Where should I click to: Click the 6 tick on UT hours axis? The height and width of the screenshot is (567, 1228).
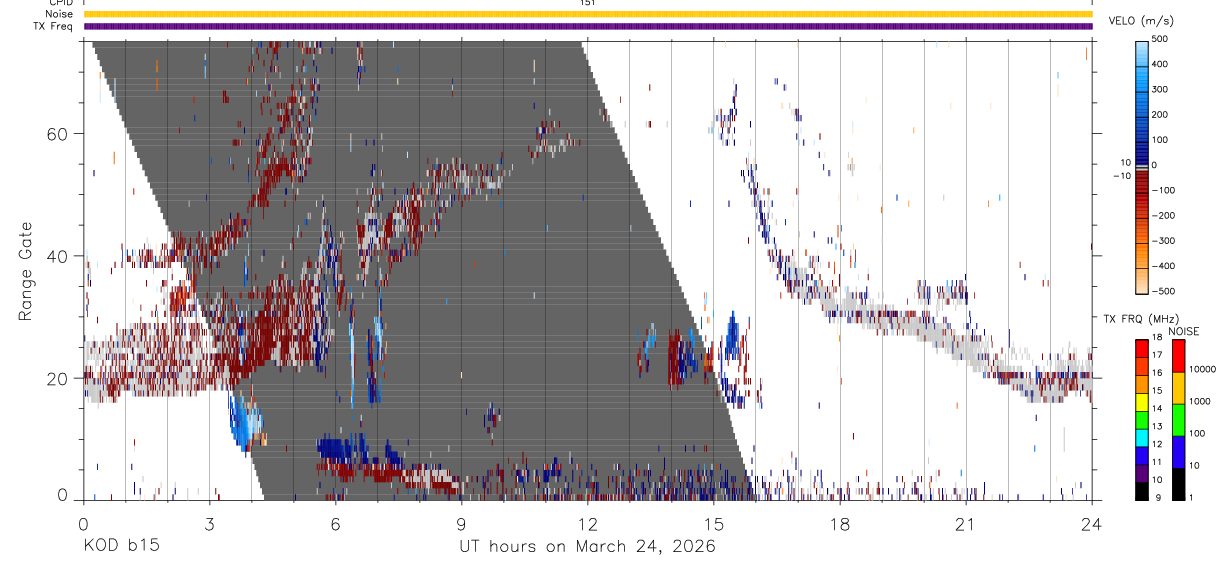point(335,523)
